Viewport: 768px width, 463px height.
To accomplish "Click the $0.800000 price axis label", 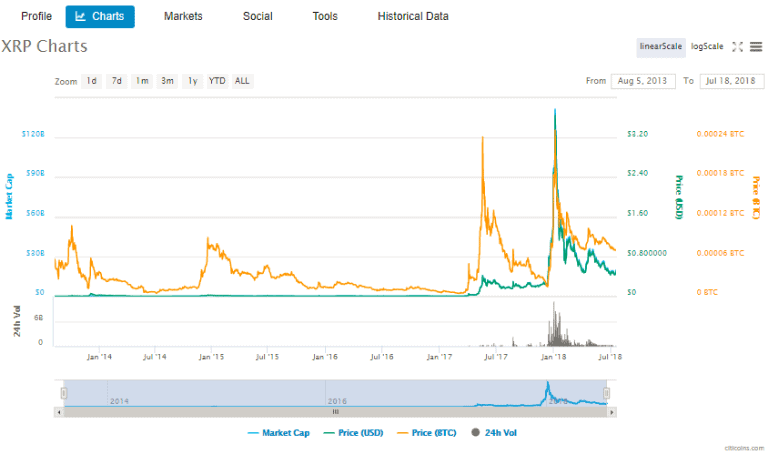I will click(647, 253).
